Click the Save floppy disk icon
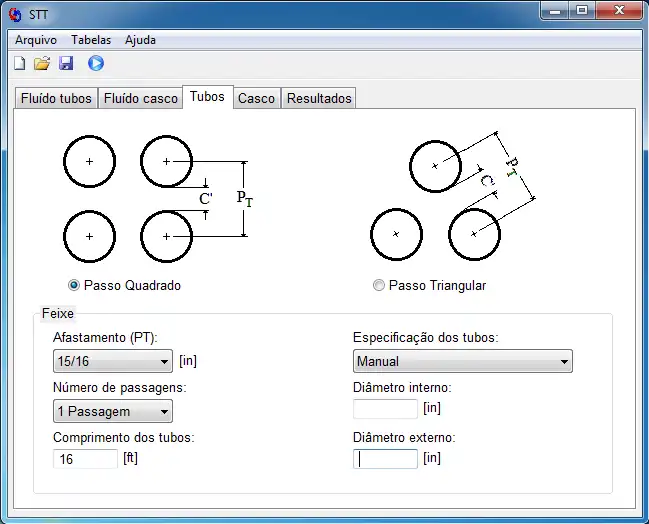The width and height of the screenshot is (649, 524). pyautogui.click(x=66, y=63)
